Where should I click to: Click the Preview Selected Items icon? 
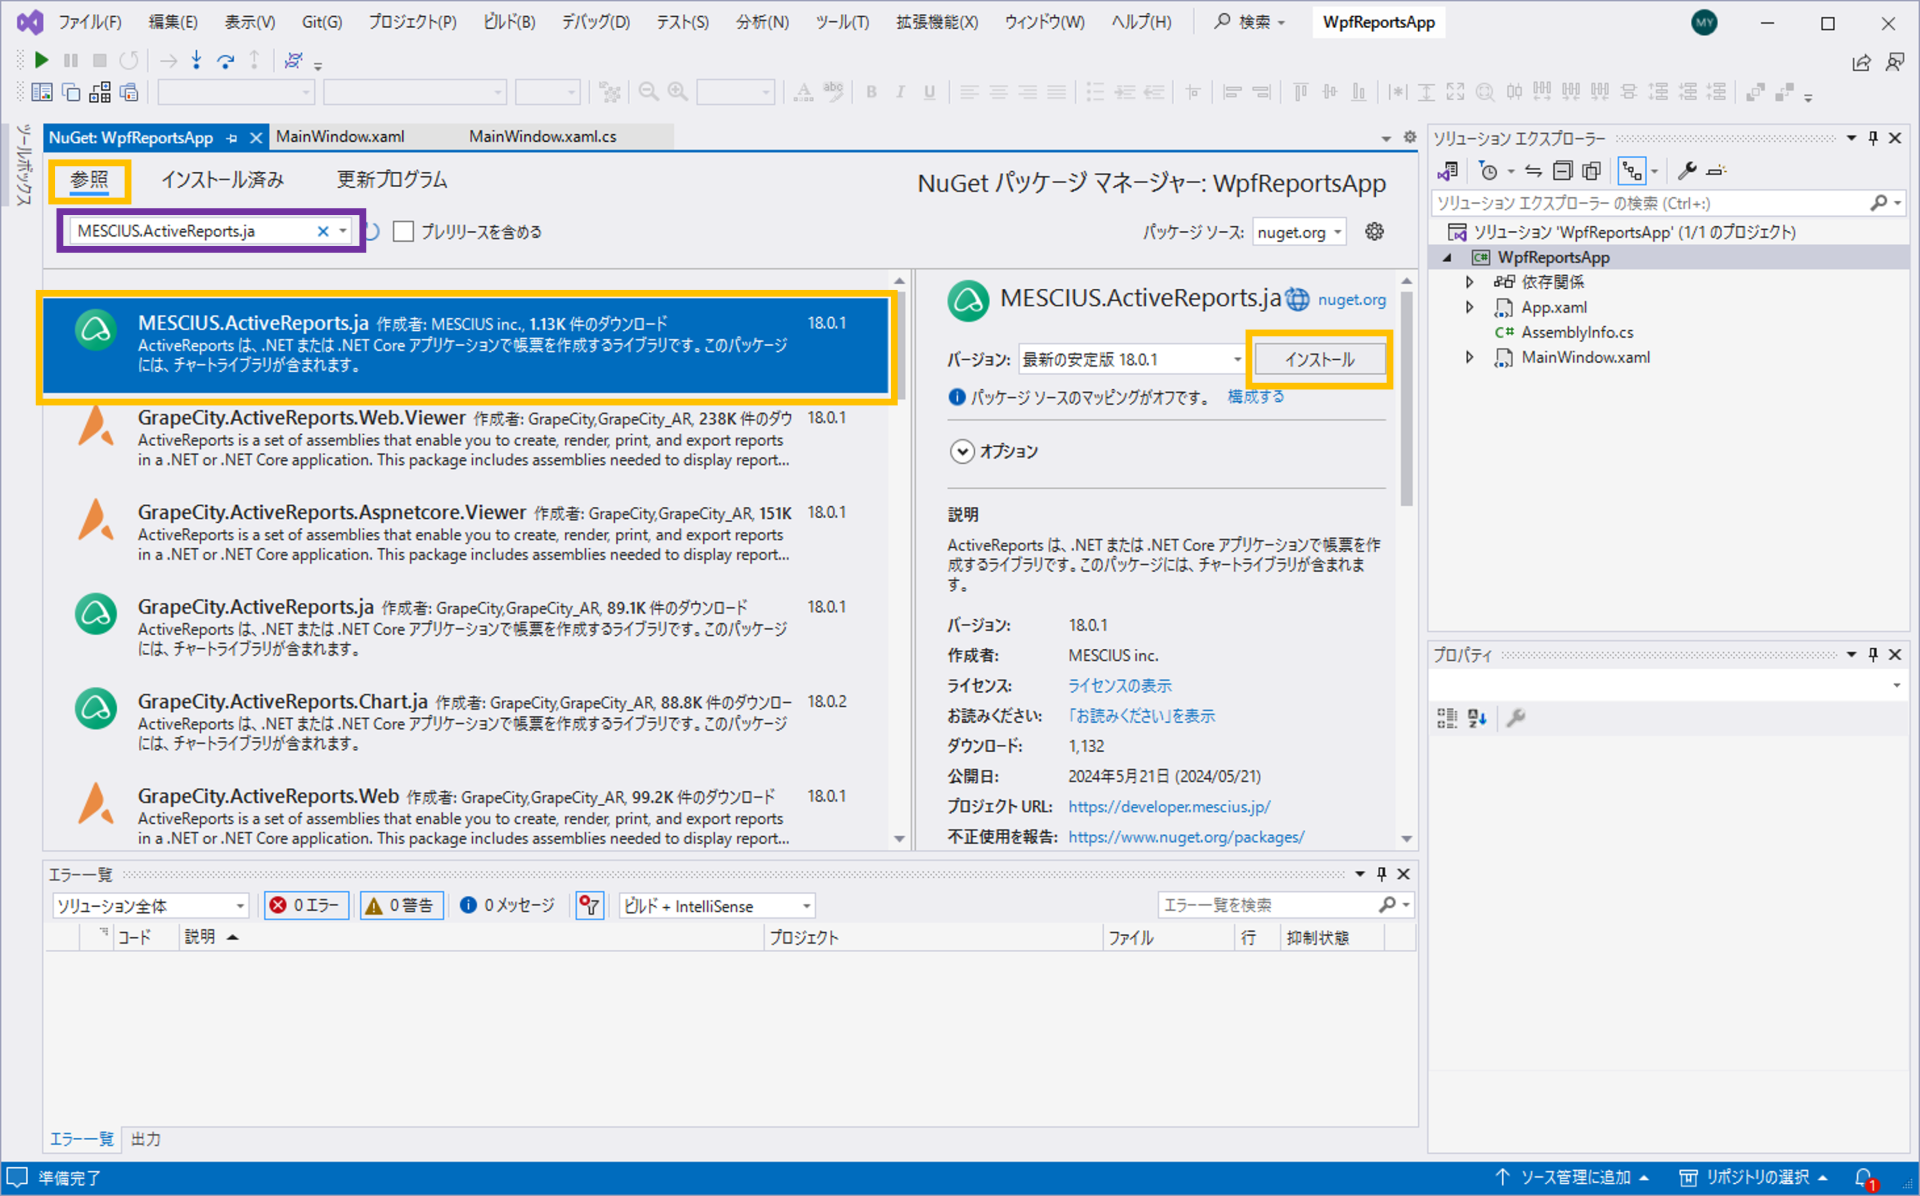click(x=1716, y=171)
